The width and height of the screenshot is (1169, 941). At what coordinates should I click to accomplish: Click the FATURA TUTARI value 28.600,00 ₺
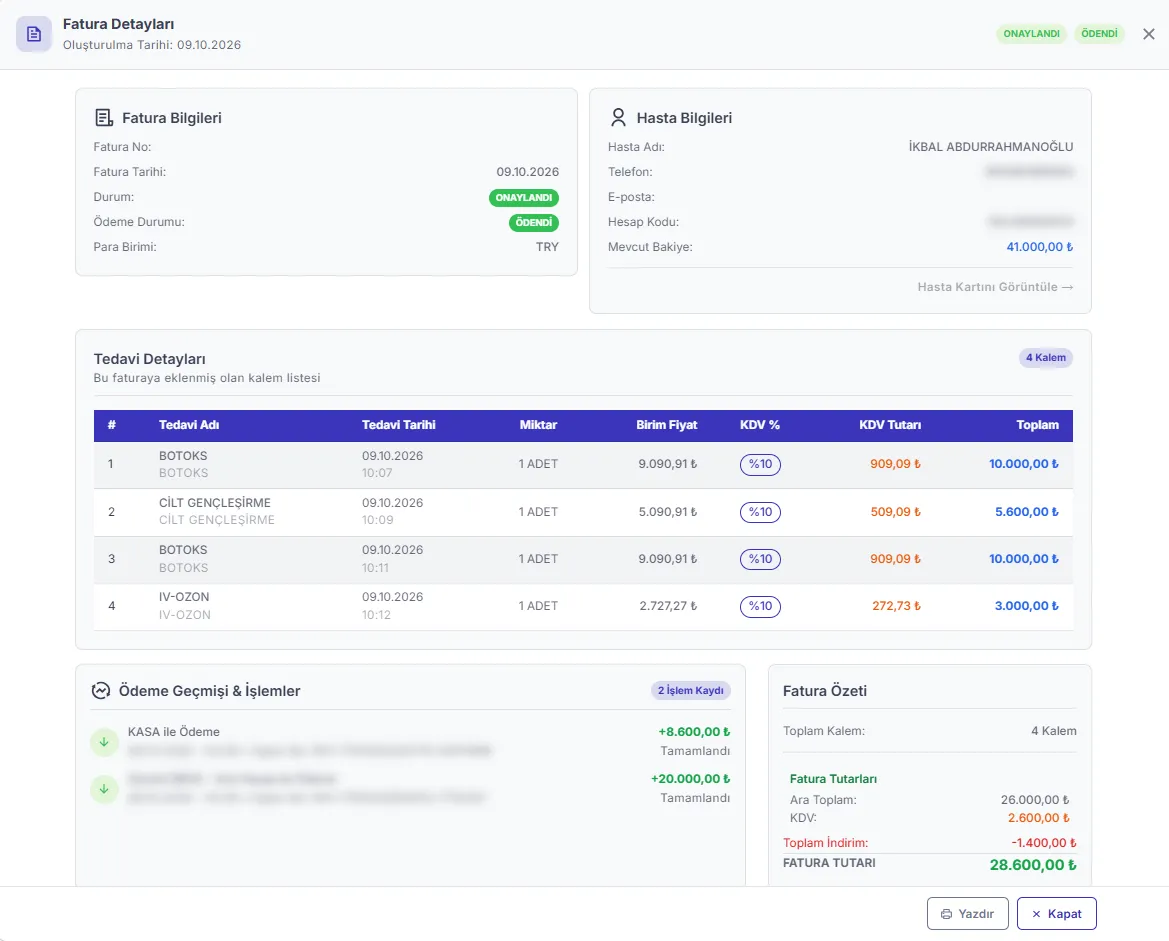click(x=1033, y=865)
